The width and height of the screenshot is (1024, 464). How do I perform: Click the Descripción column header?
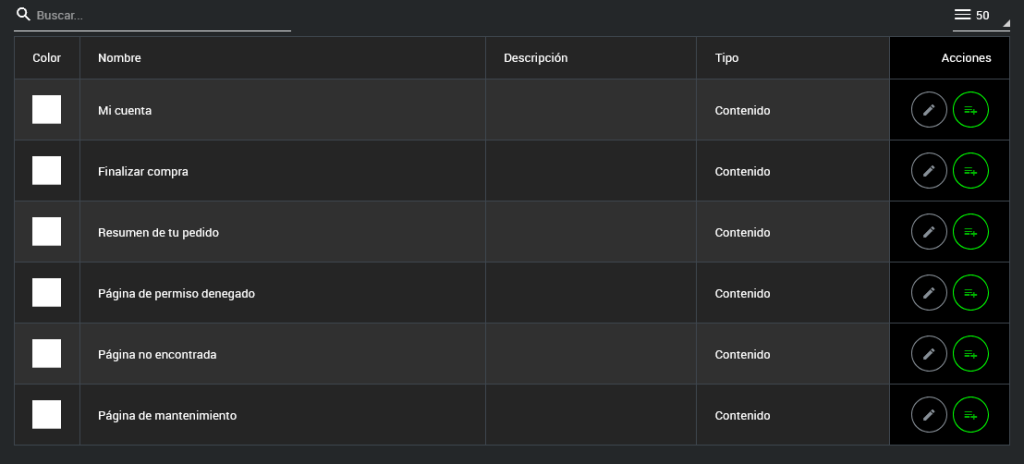[535, 58]
